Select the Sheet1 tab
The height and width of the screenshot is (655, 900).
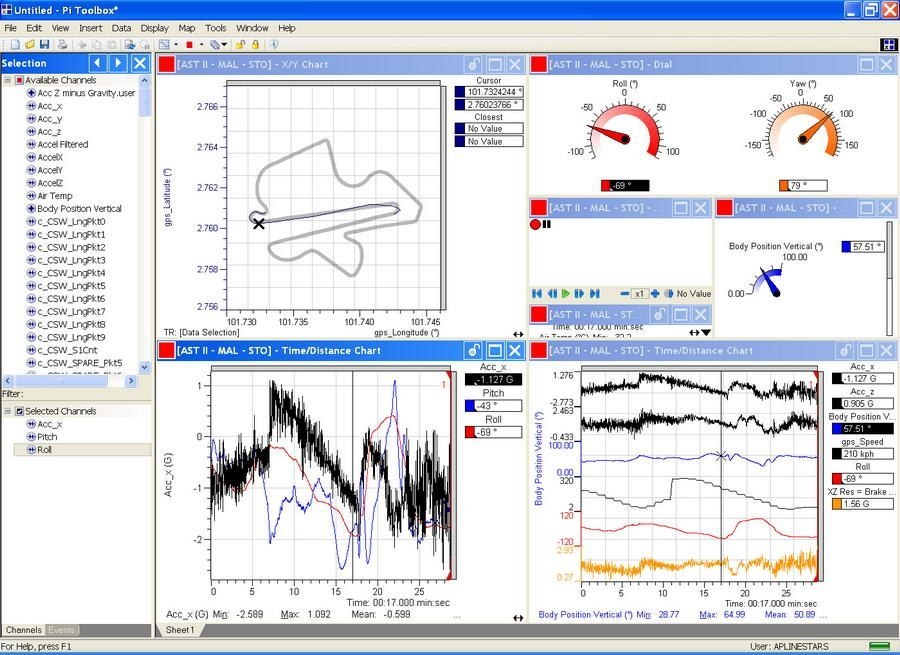click(x=180, y=630)
